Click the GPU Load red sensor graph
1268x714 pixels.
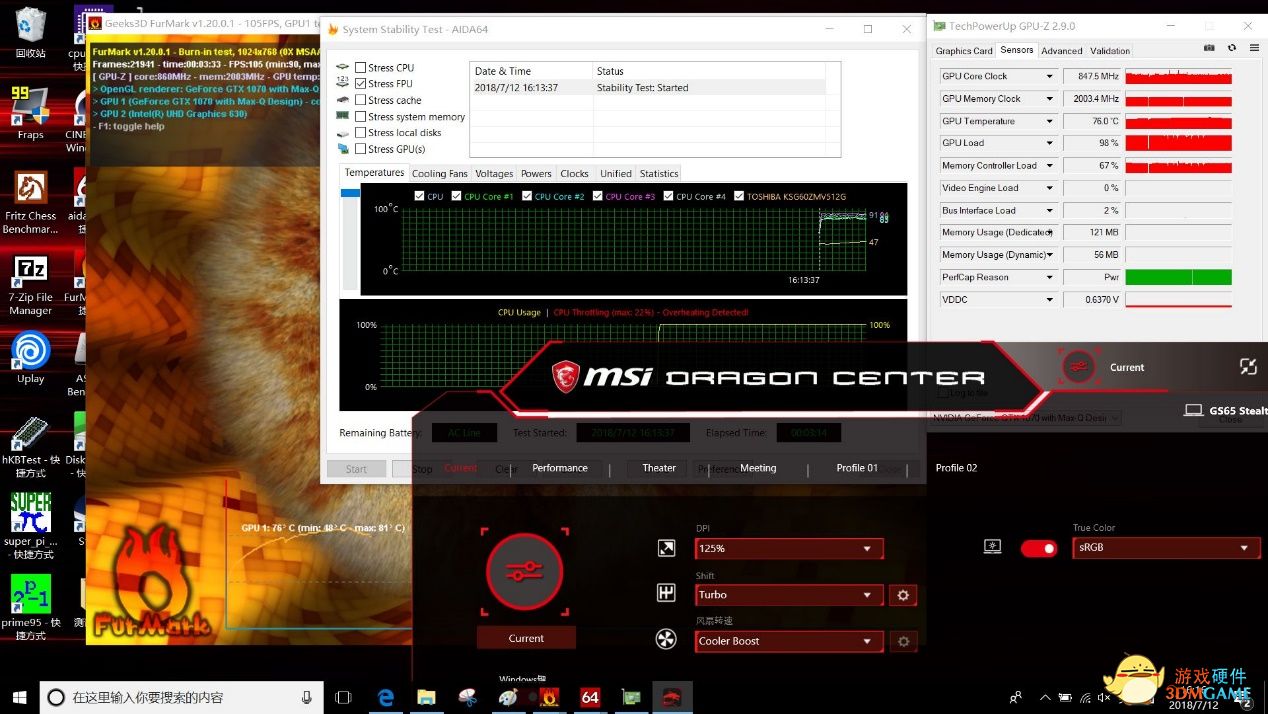pyautogui.click(x=1178, y=143)
